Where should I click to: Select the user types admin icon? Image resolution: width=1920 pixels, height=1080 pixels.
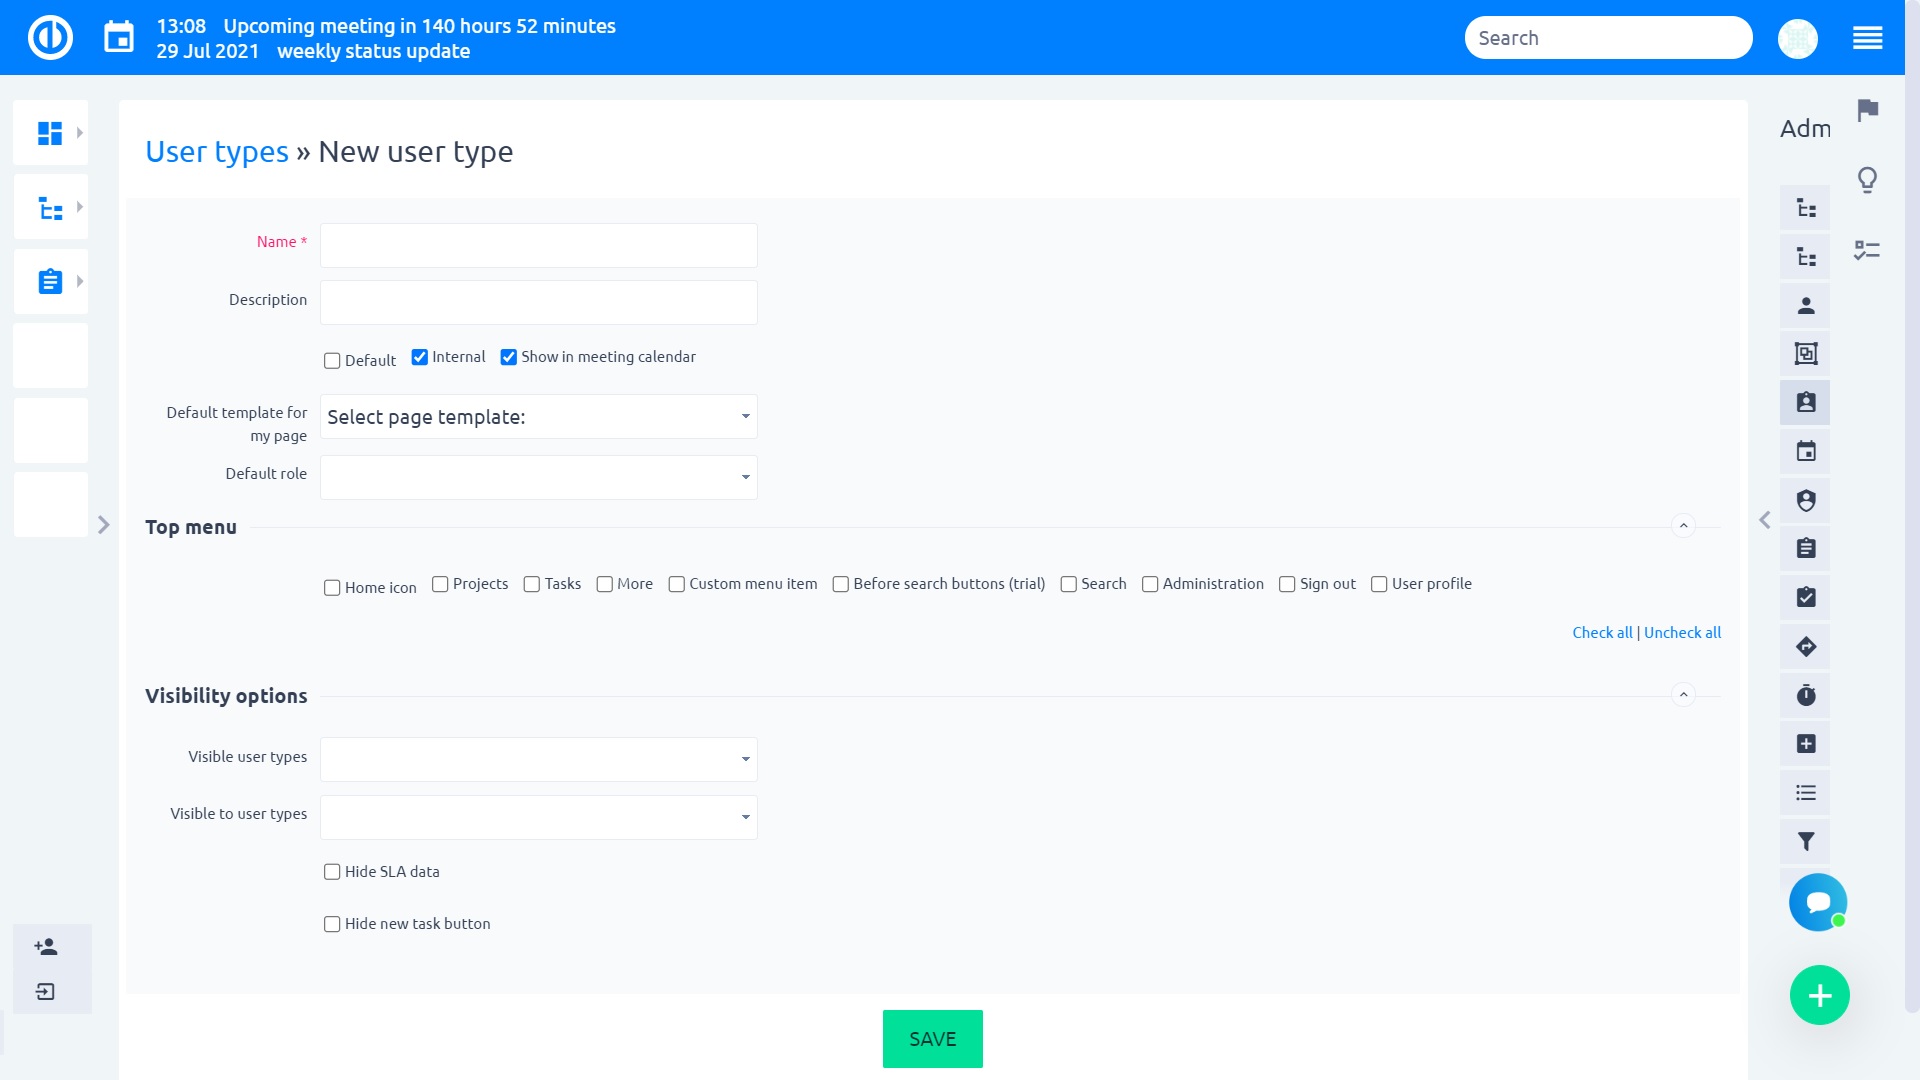tap(1806, 403)
